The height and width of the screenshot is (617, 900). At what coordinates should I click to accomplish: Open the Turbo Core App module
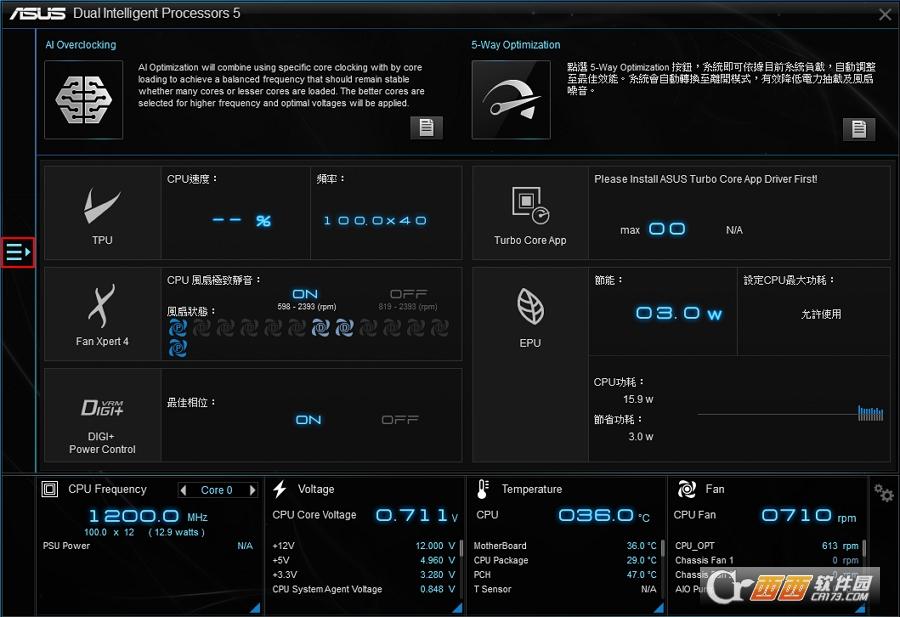pyautogui.click(x=530, y=212)
